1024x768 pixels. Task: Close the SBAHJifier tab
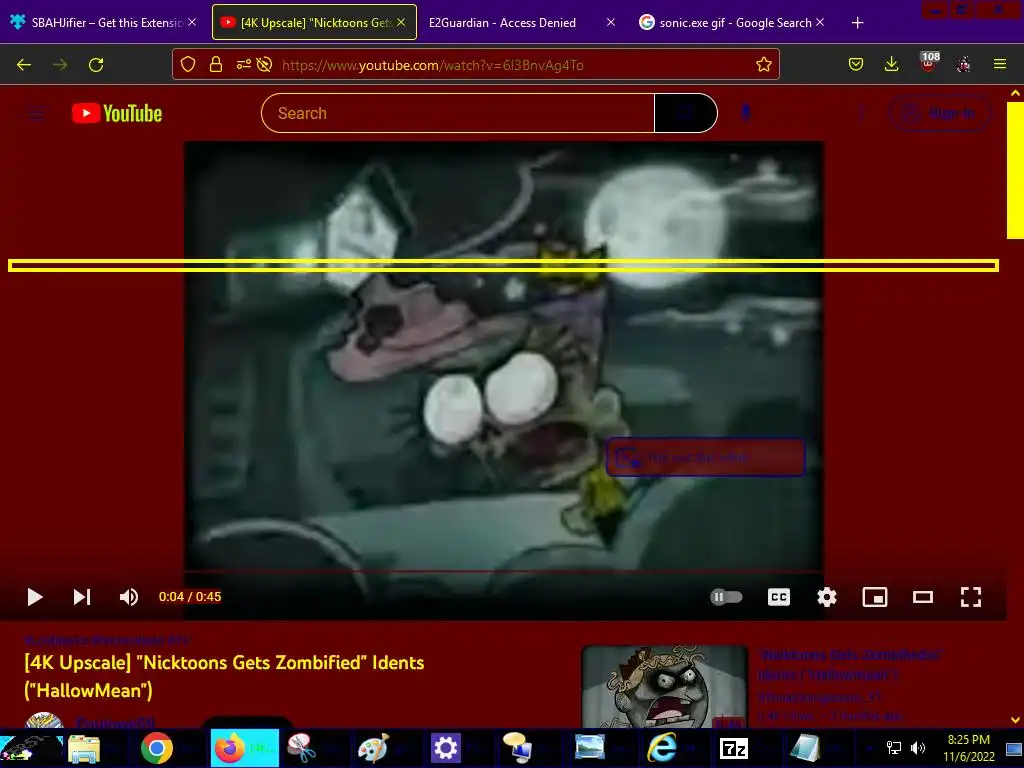click(x=192, y=22)
